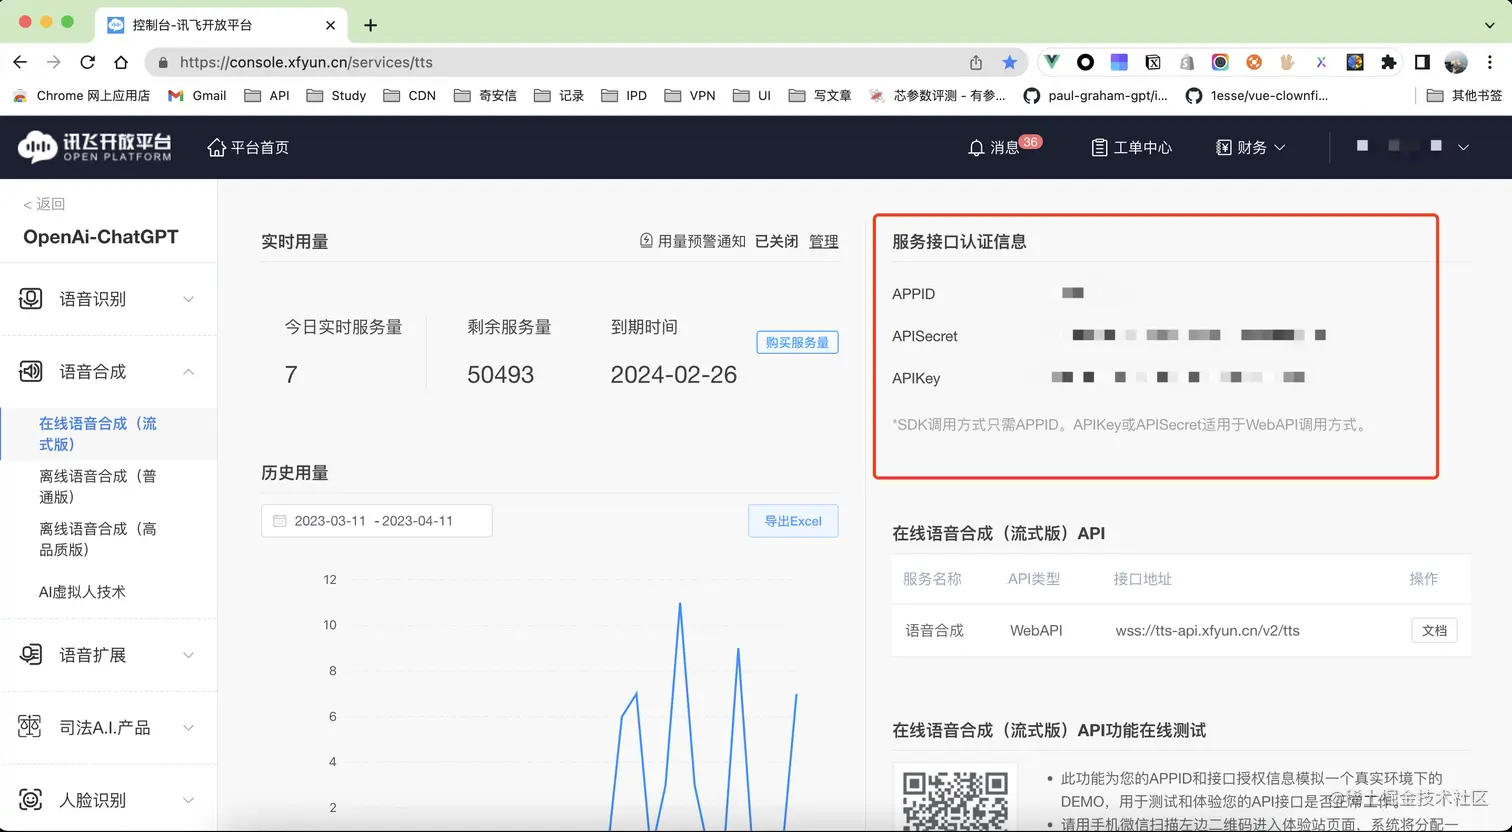The height and width of the screenshot is (832, 1512).
Task: Click the Vue devtools extension icon
Action: click(1052, 62)
